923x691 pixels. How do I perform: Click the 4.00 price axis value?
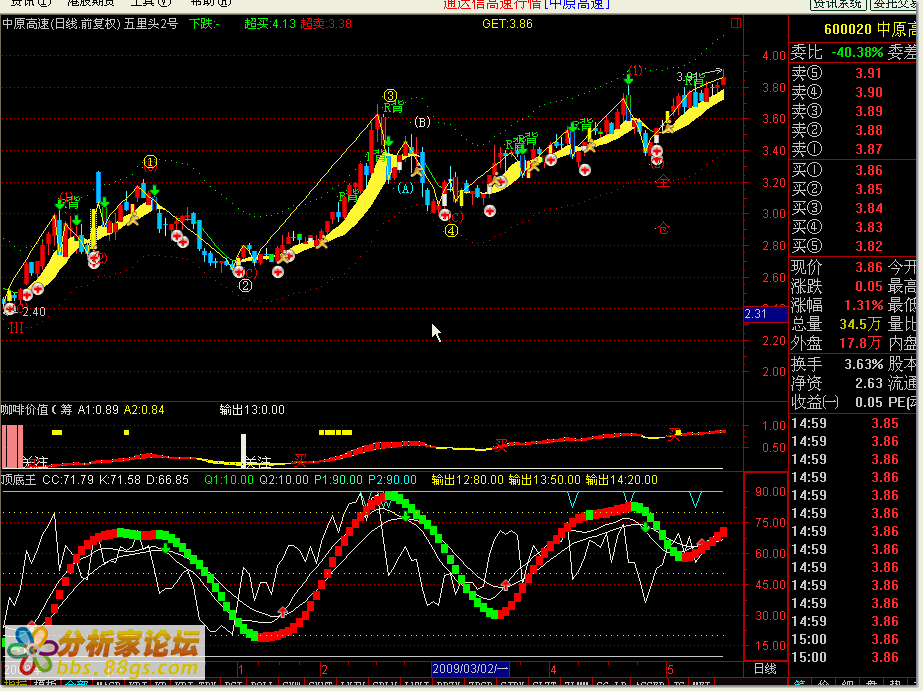click(x=773, y=56)
